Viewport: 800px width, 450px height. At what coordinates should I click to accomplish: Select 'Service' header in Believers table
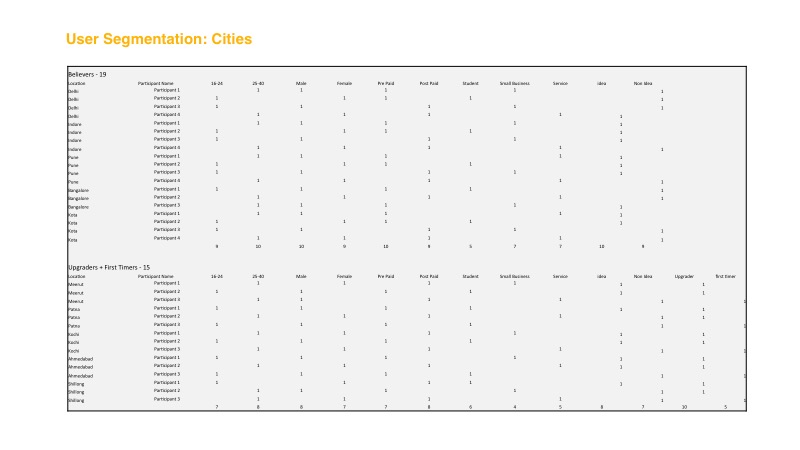click(x=560, y=83)
